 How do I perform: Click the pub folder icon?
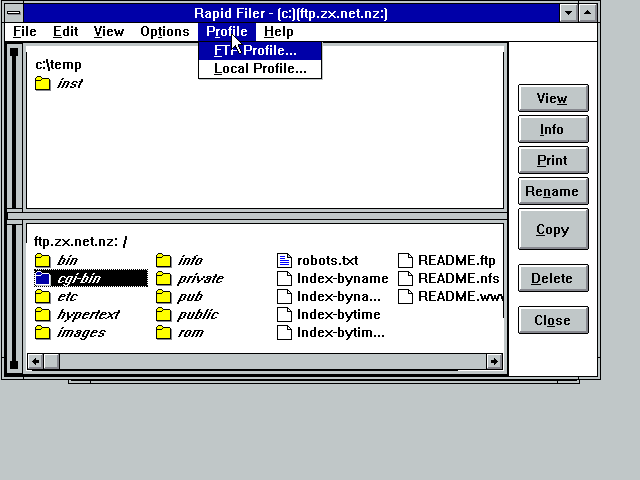163,296
